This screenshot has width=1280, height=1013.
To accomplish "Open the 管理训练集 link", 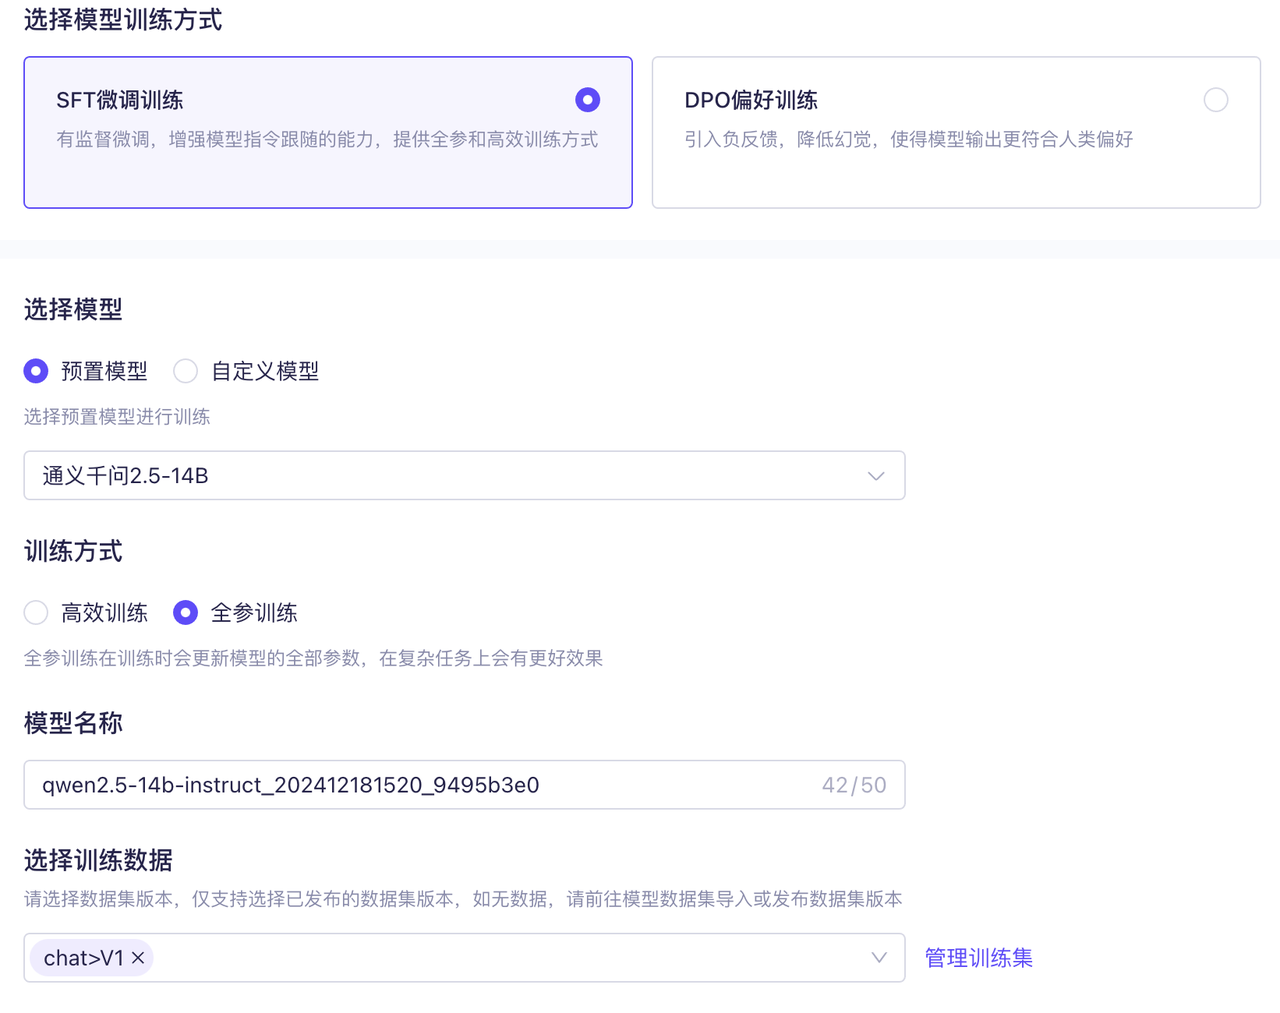I will tap(978, 958).
